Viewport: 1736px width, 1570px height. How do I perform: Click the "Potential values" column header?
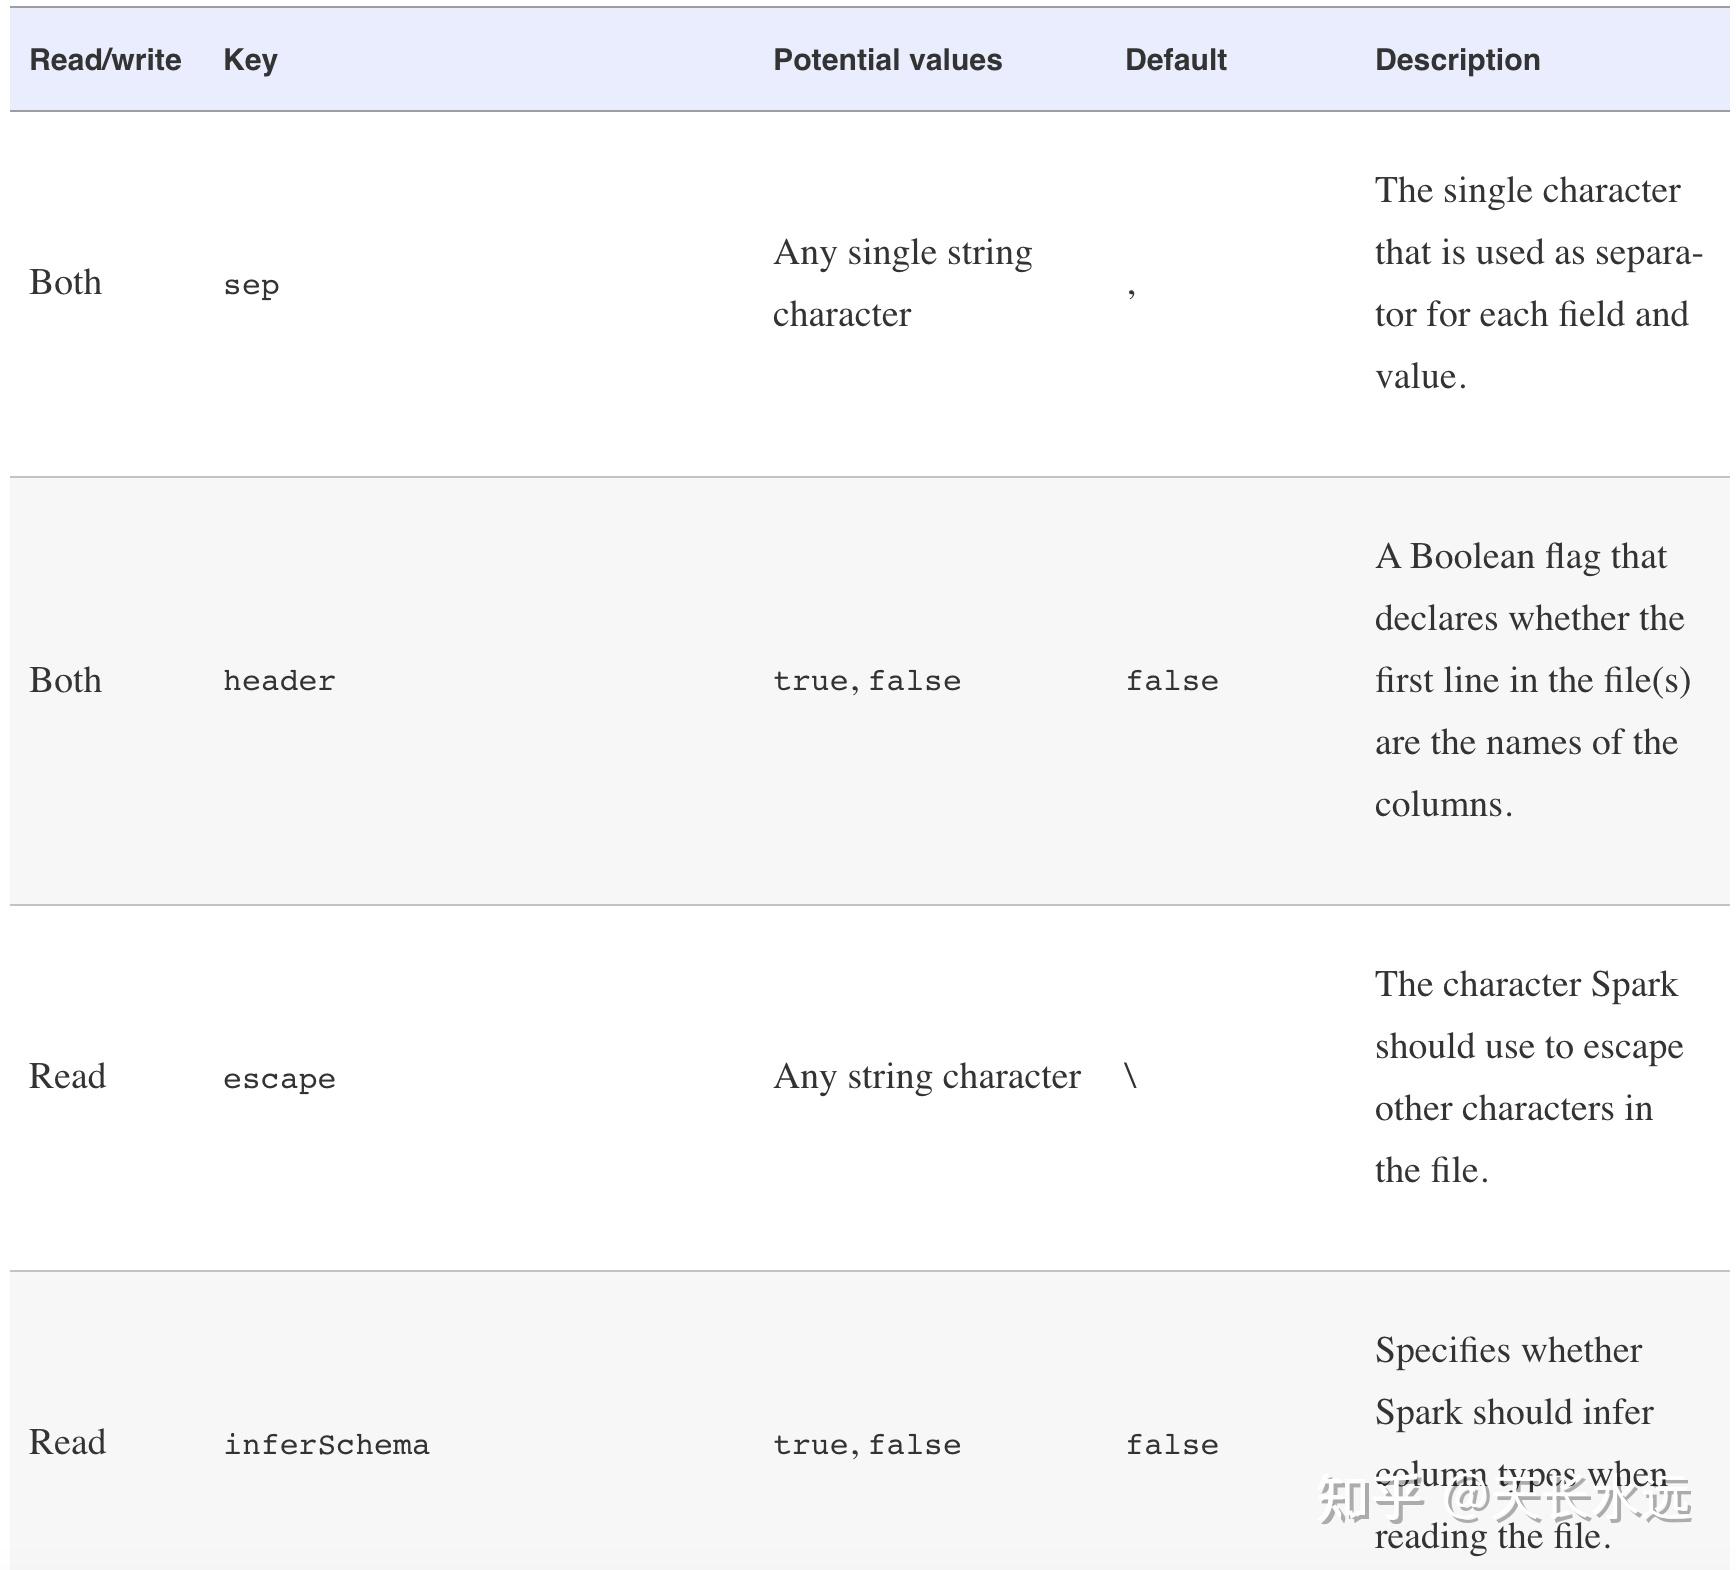pyautogui.click(x=887, y=60)
